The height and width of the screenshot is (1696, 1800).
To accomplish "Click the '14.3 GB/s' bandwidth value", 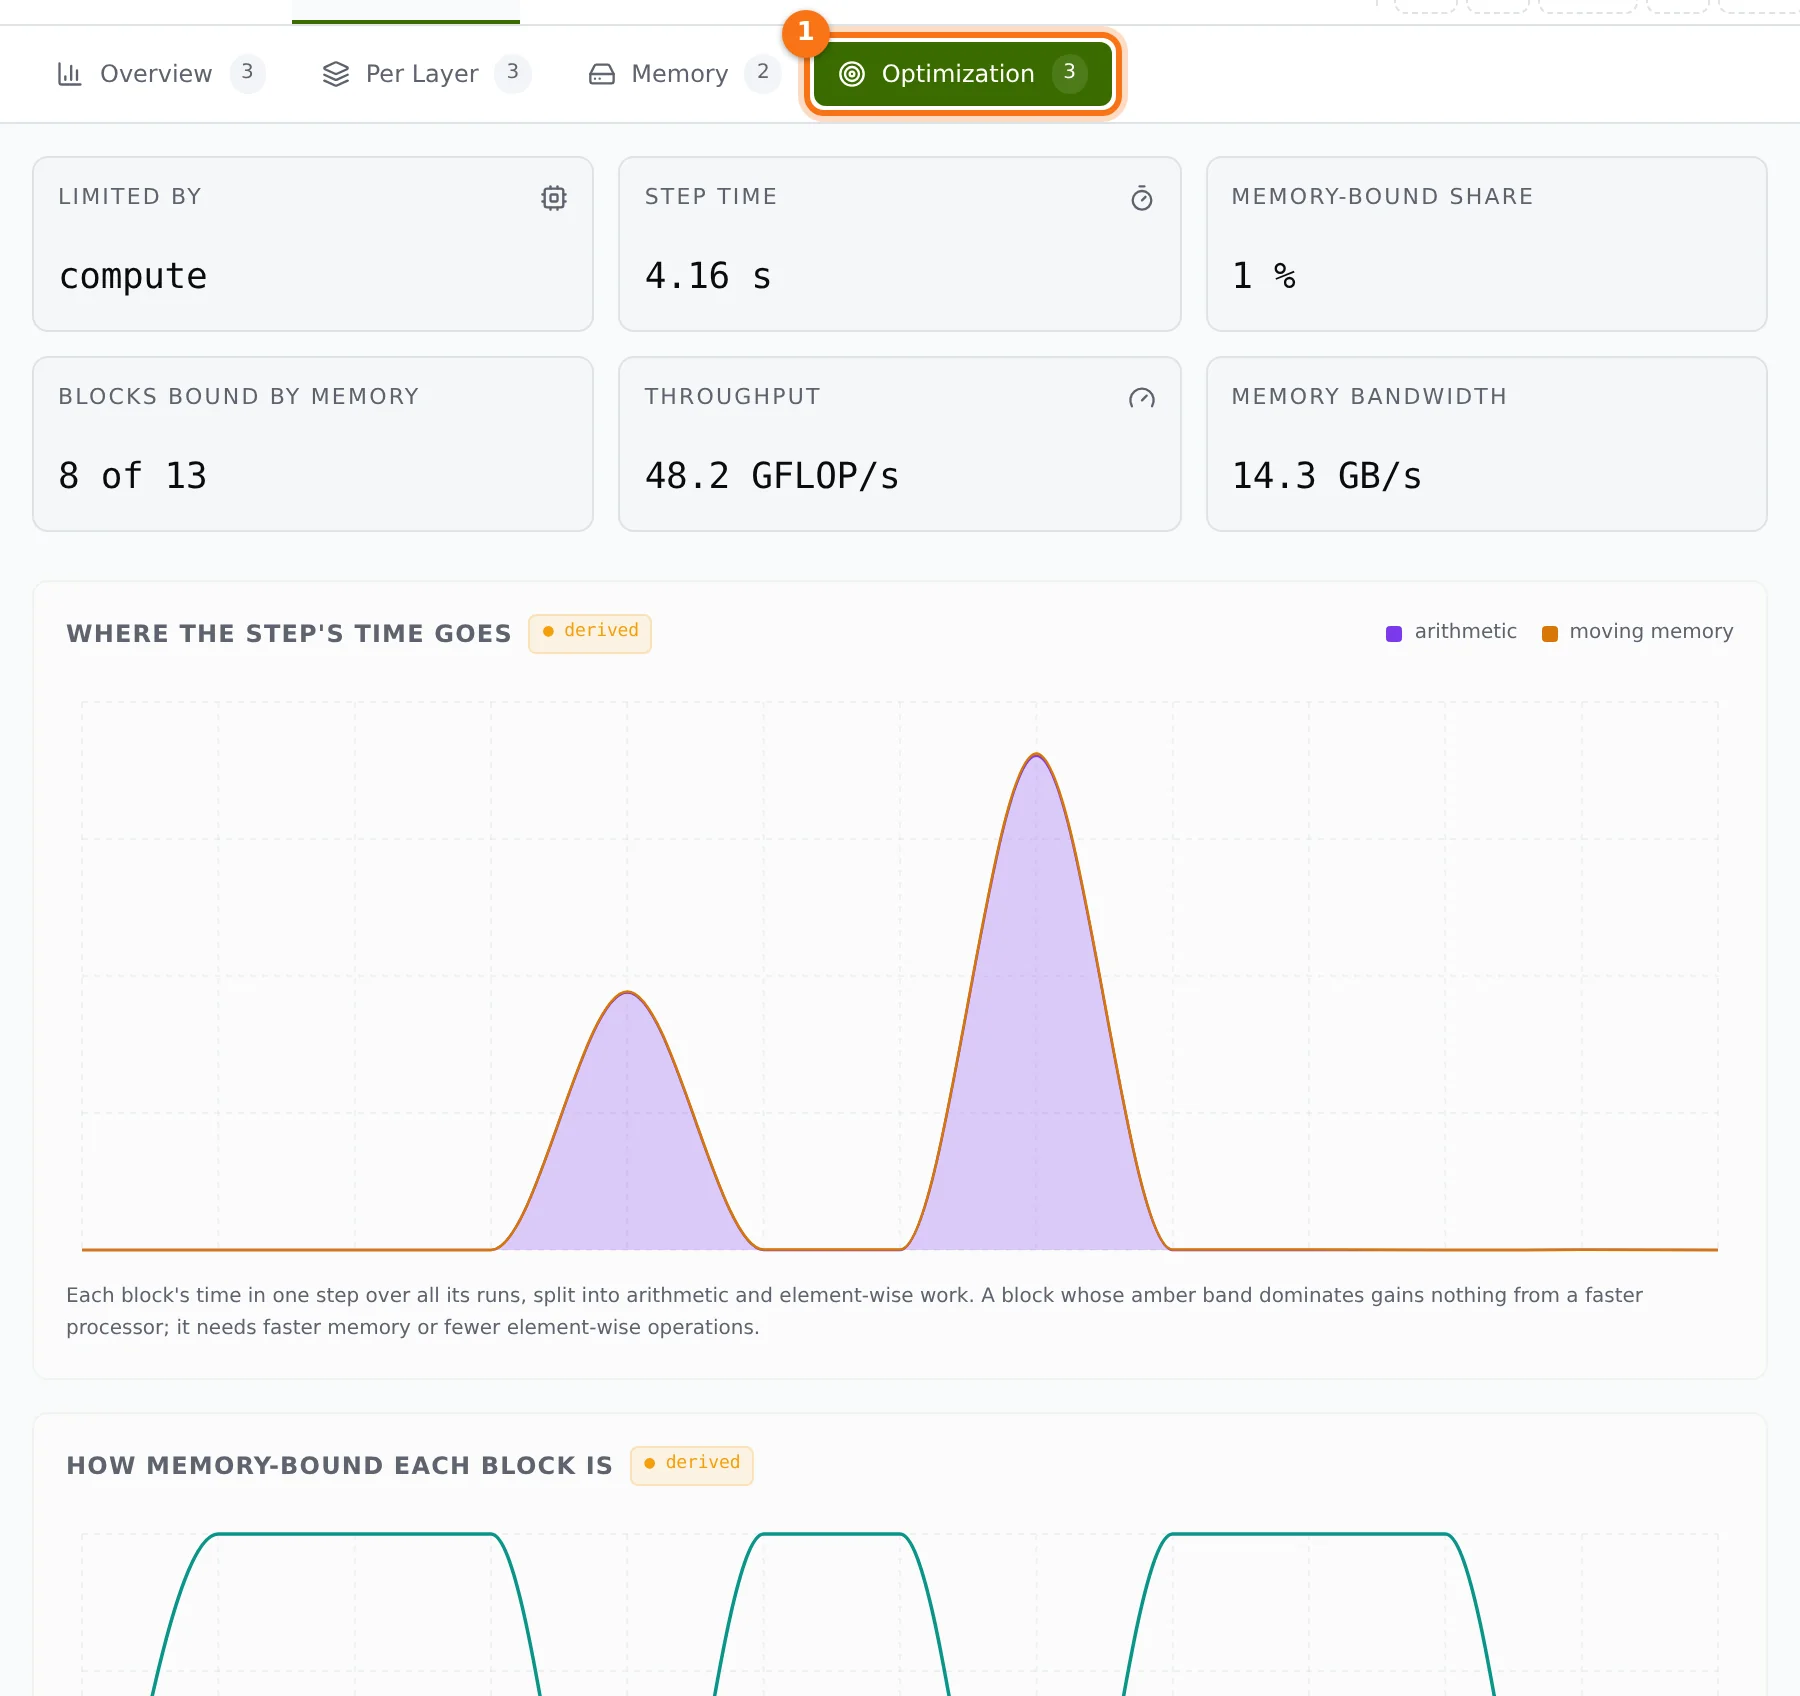I will 1327,476.
